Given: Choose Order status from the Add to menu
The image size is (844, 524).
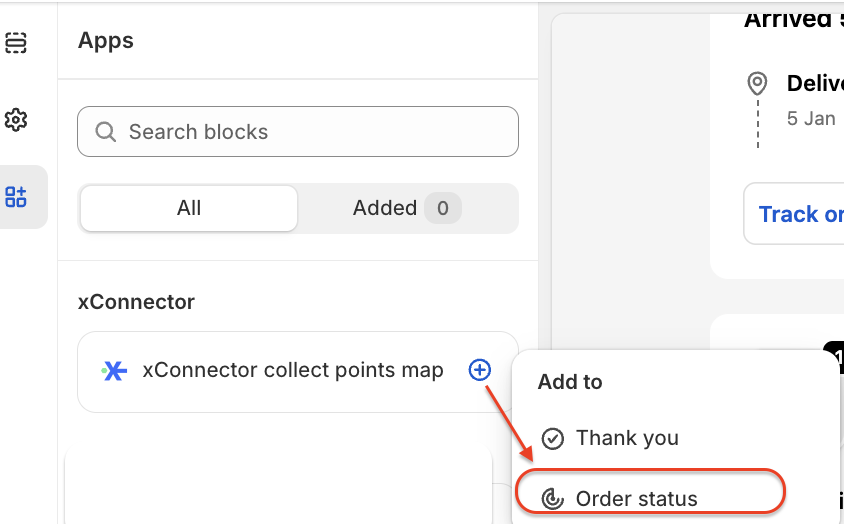Looking at the screenshot, I should (637, 498).
